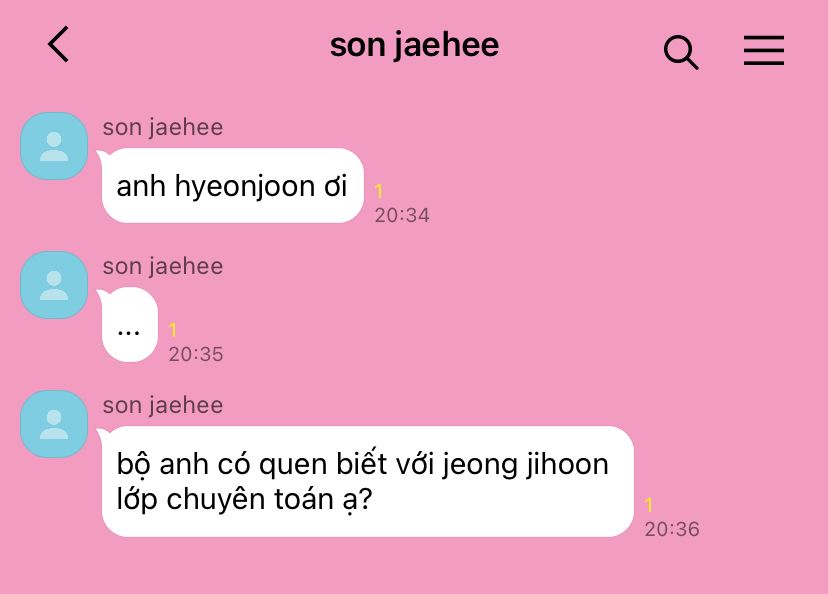Click sender name above 'anh hyeonjoon ơi' bubble
The height and width of the screenshot is (594, 828).
(x=163, y=127)
